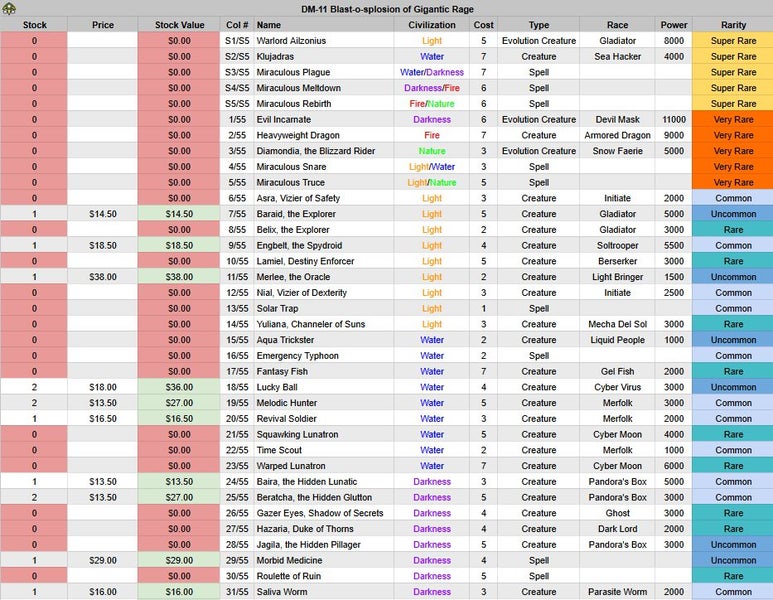Click the stock count 2 for Beratcha, the Hidden Glutton
773x600 pixels.
pos(34,497)
